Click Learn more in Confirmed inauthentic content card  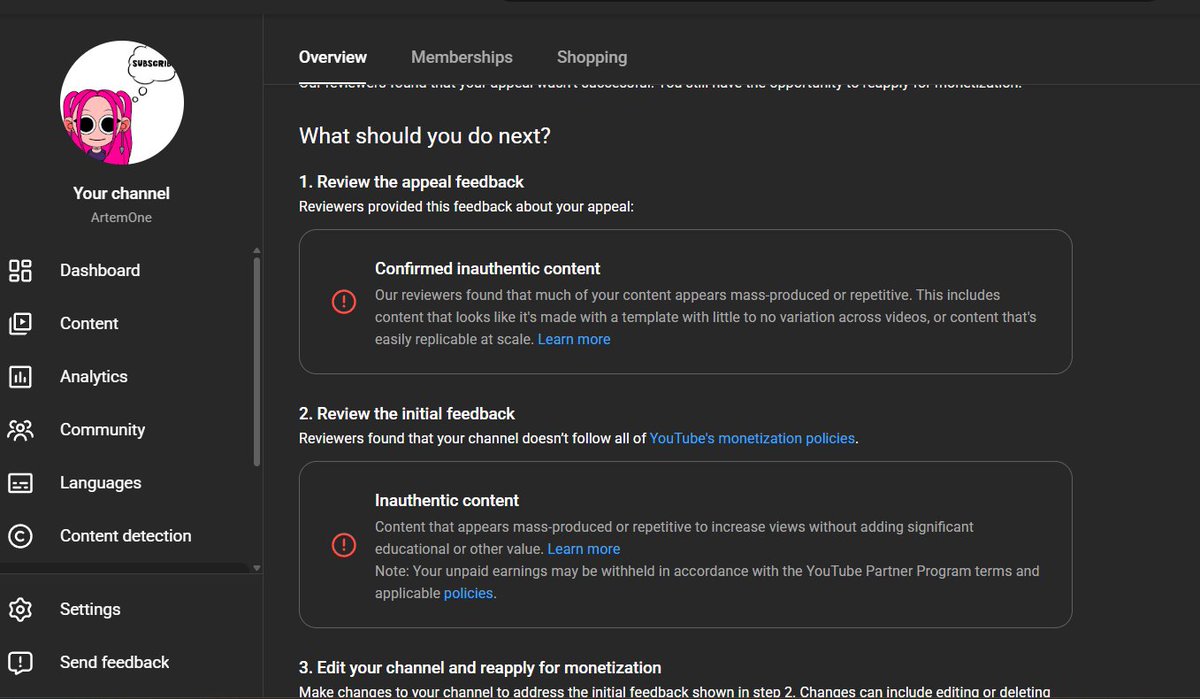[x=574, y=339]
